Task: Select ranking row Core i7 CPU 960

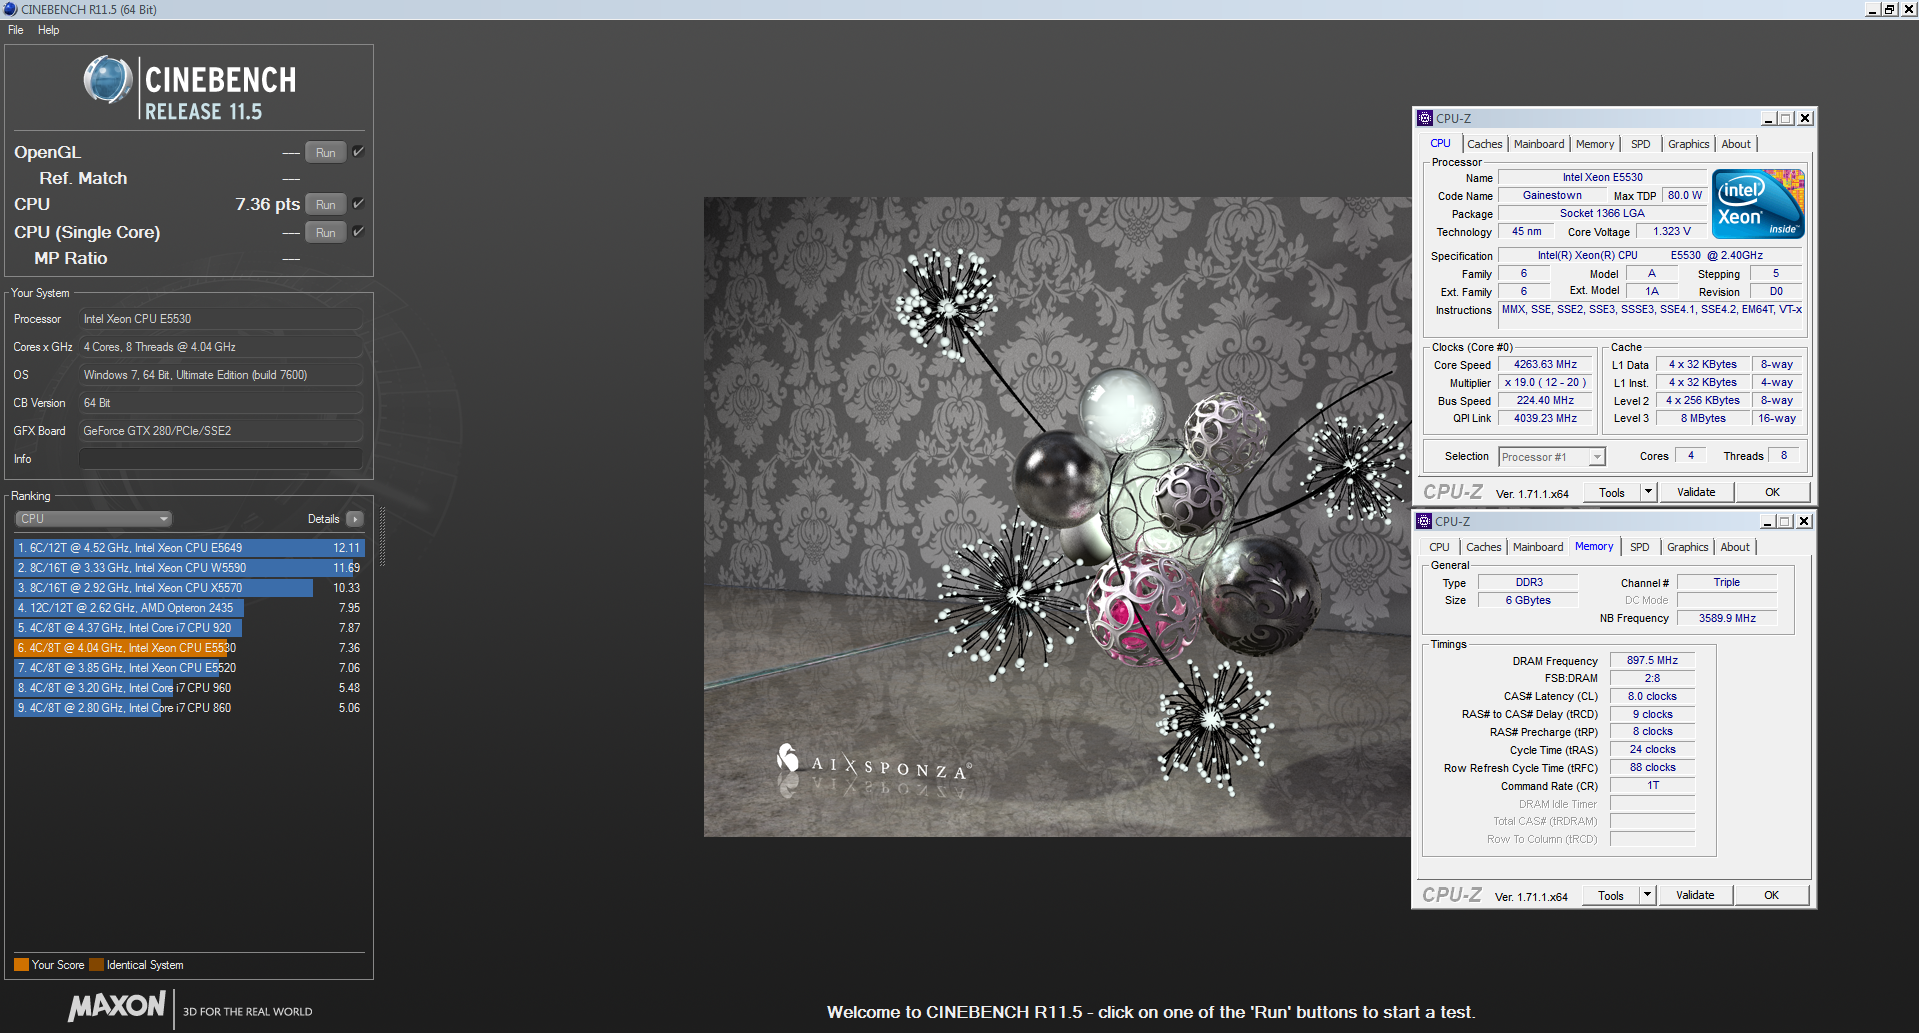Action: 189,688
